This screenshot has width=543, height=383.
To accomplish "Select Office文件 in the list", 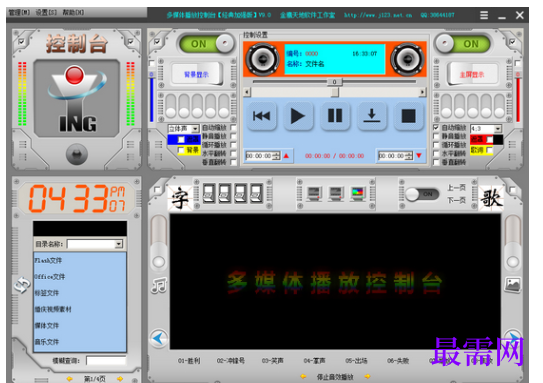I will click(50, 277).
